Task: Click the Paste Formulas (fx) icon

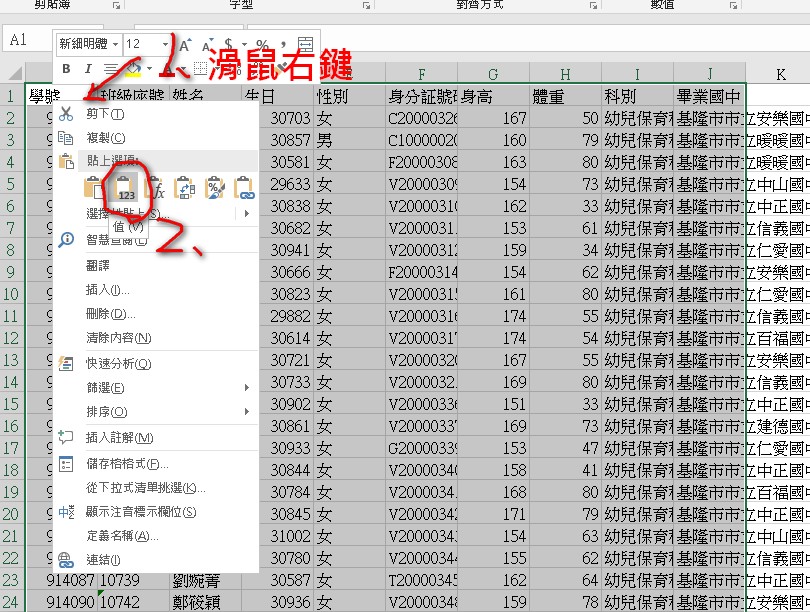Action: click(x=156, y=188)
